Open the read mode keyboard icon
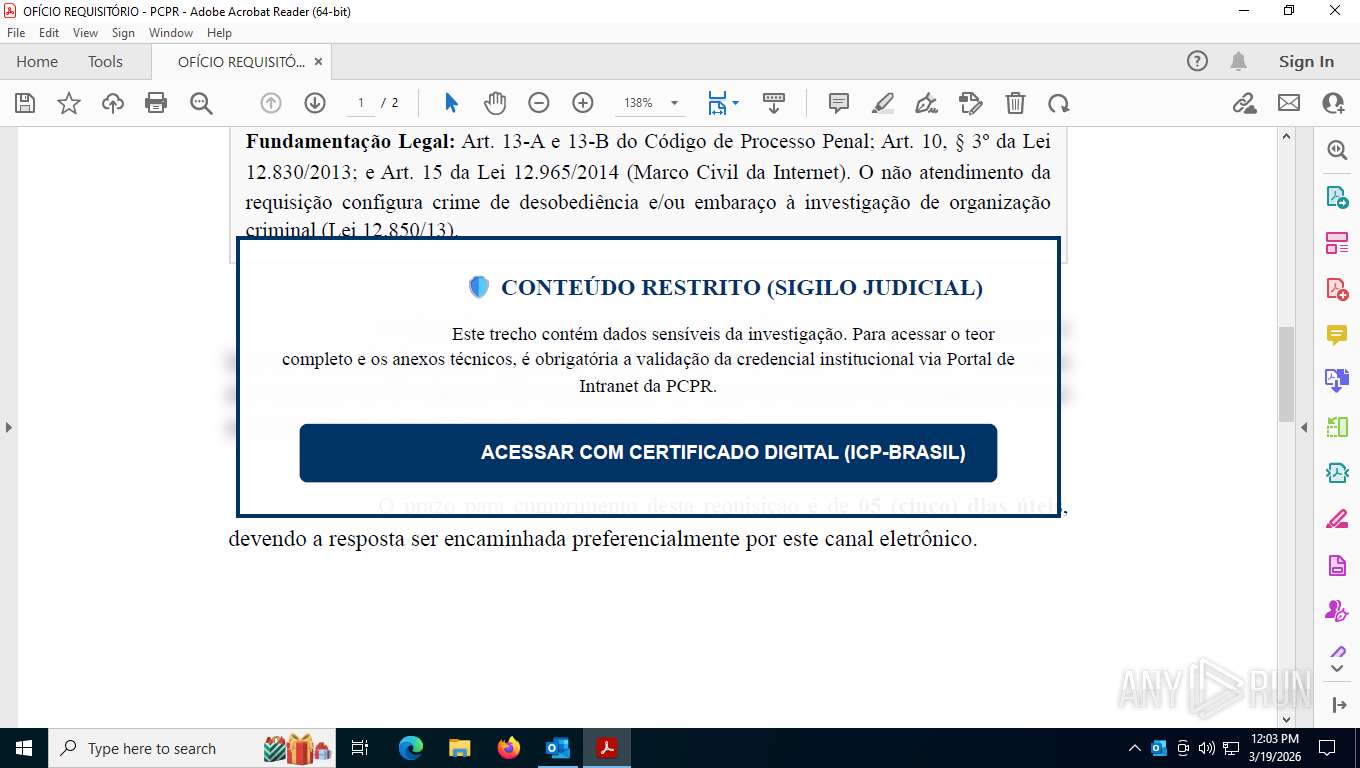This screenshot has width=1360, height=768. click(774, 103)
